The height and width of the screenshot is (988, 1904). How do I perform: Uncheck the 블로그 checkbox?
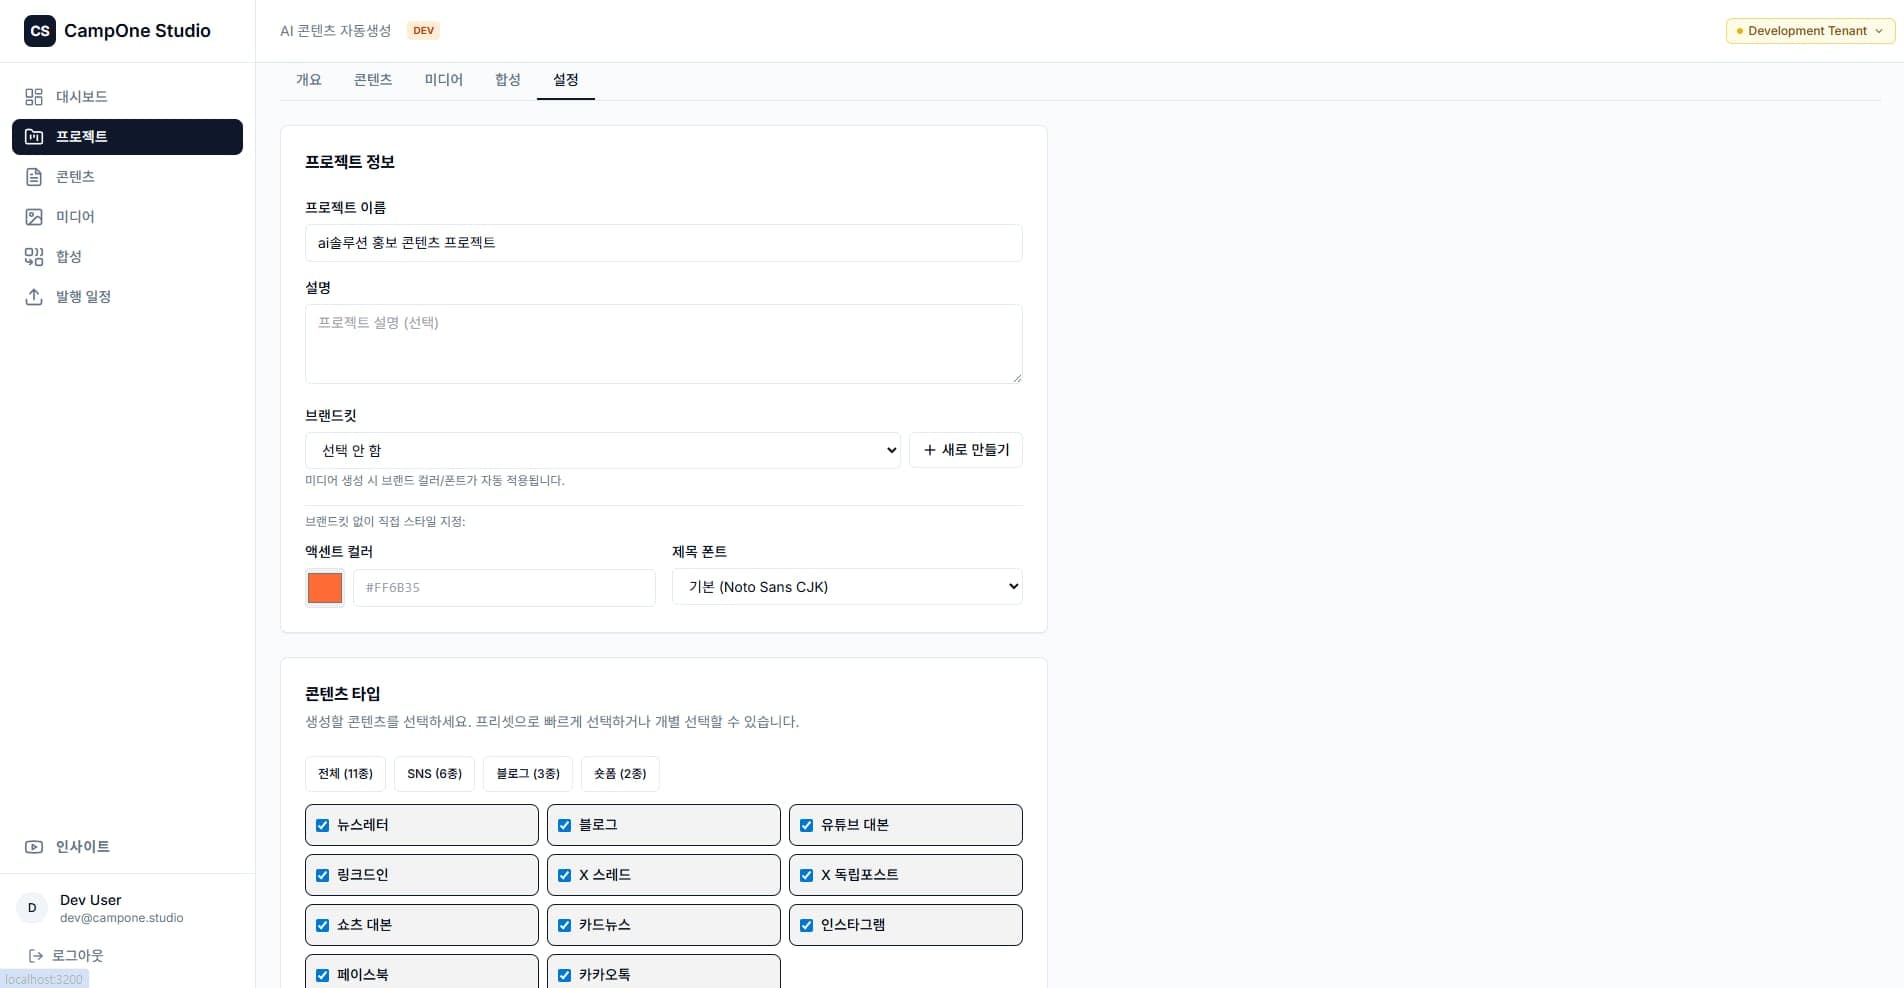[564, 826]
